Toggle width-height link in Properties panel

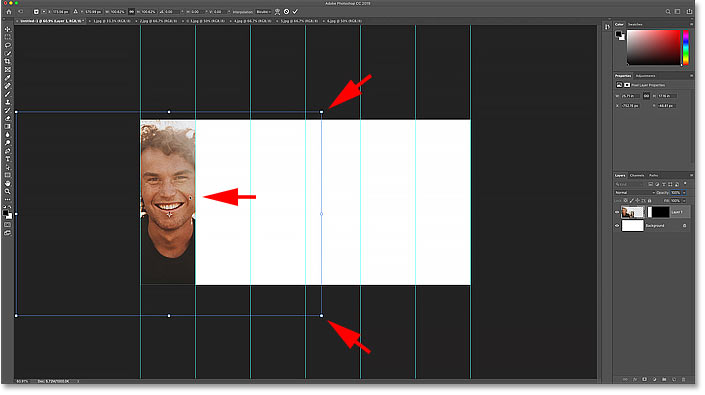coord(647,96)
